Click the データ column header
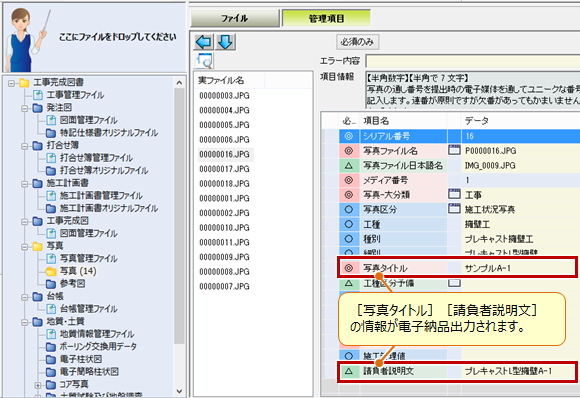Screen dimensions: 580x398 pos(520,121)
